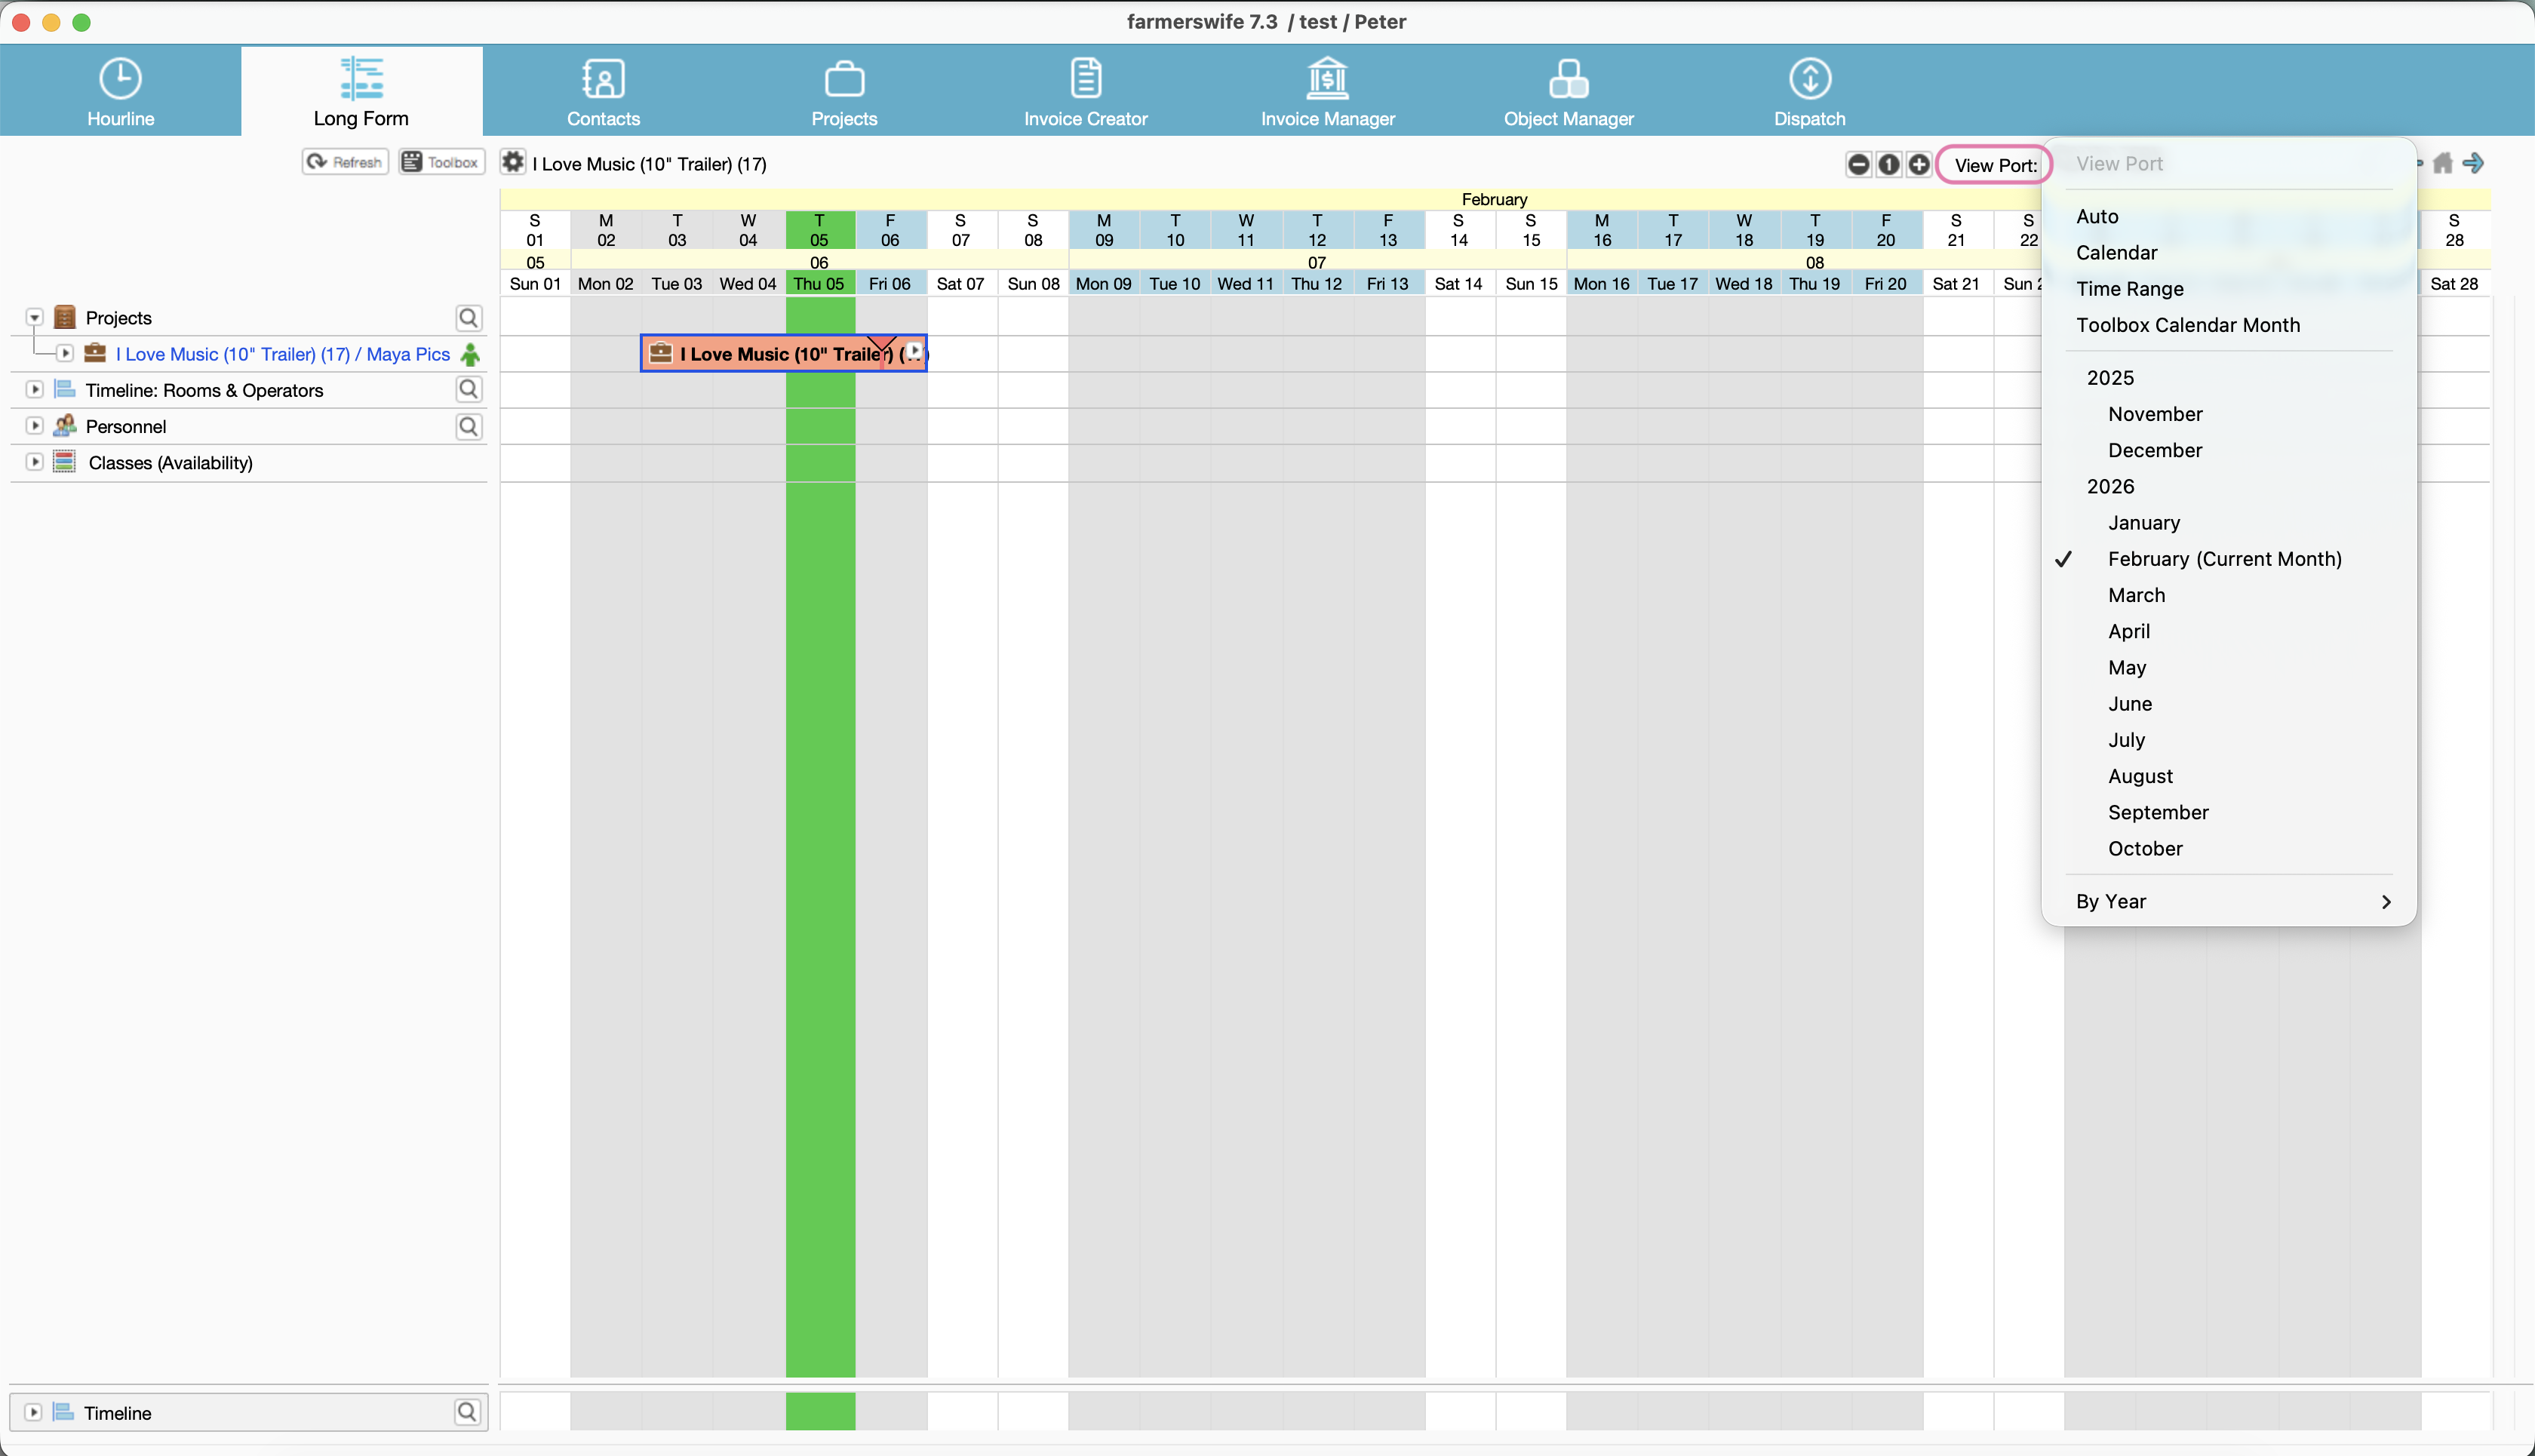
Task: Expand Timeline: Rooms & Operators node
Action: click(x=35, y=390)
